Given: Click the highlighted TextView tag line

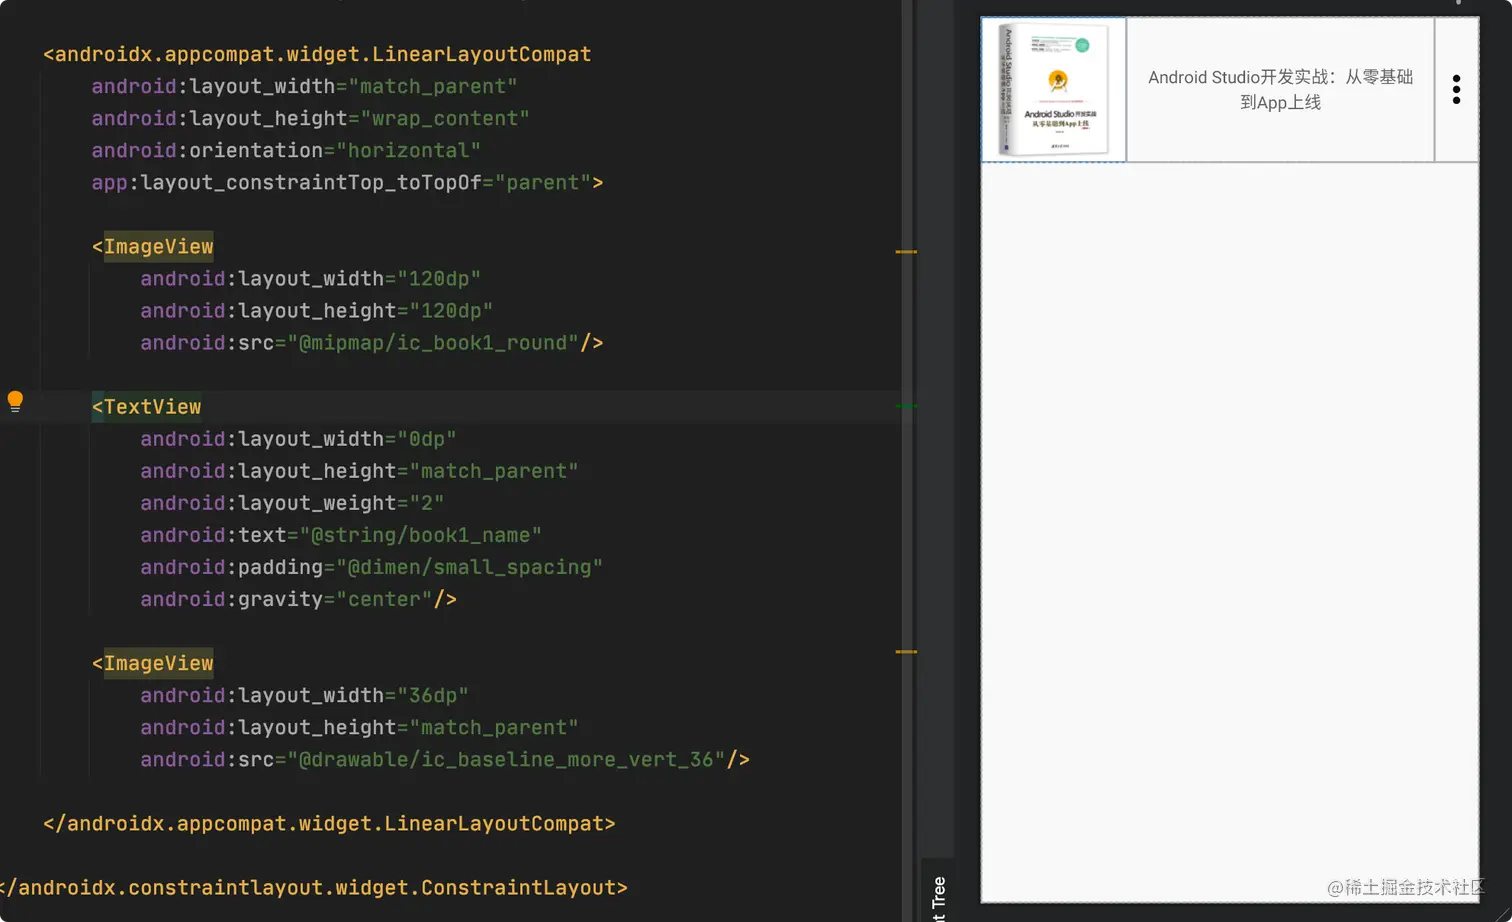Looking at the screenshot, I should [147, 406].
